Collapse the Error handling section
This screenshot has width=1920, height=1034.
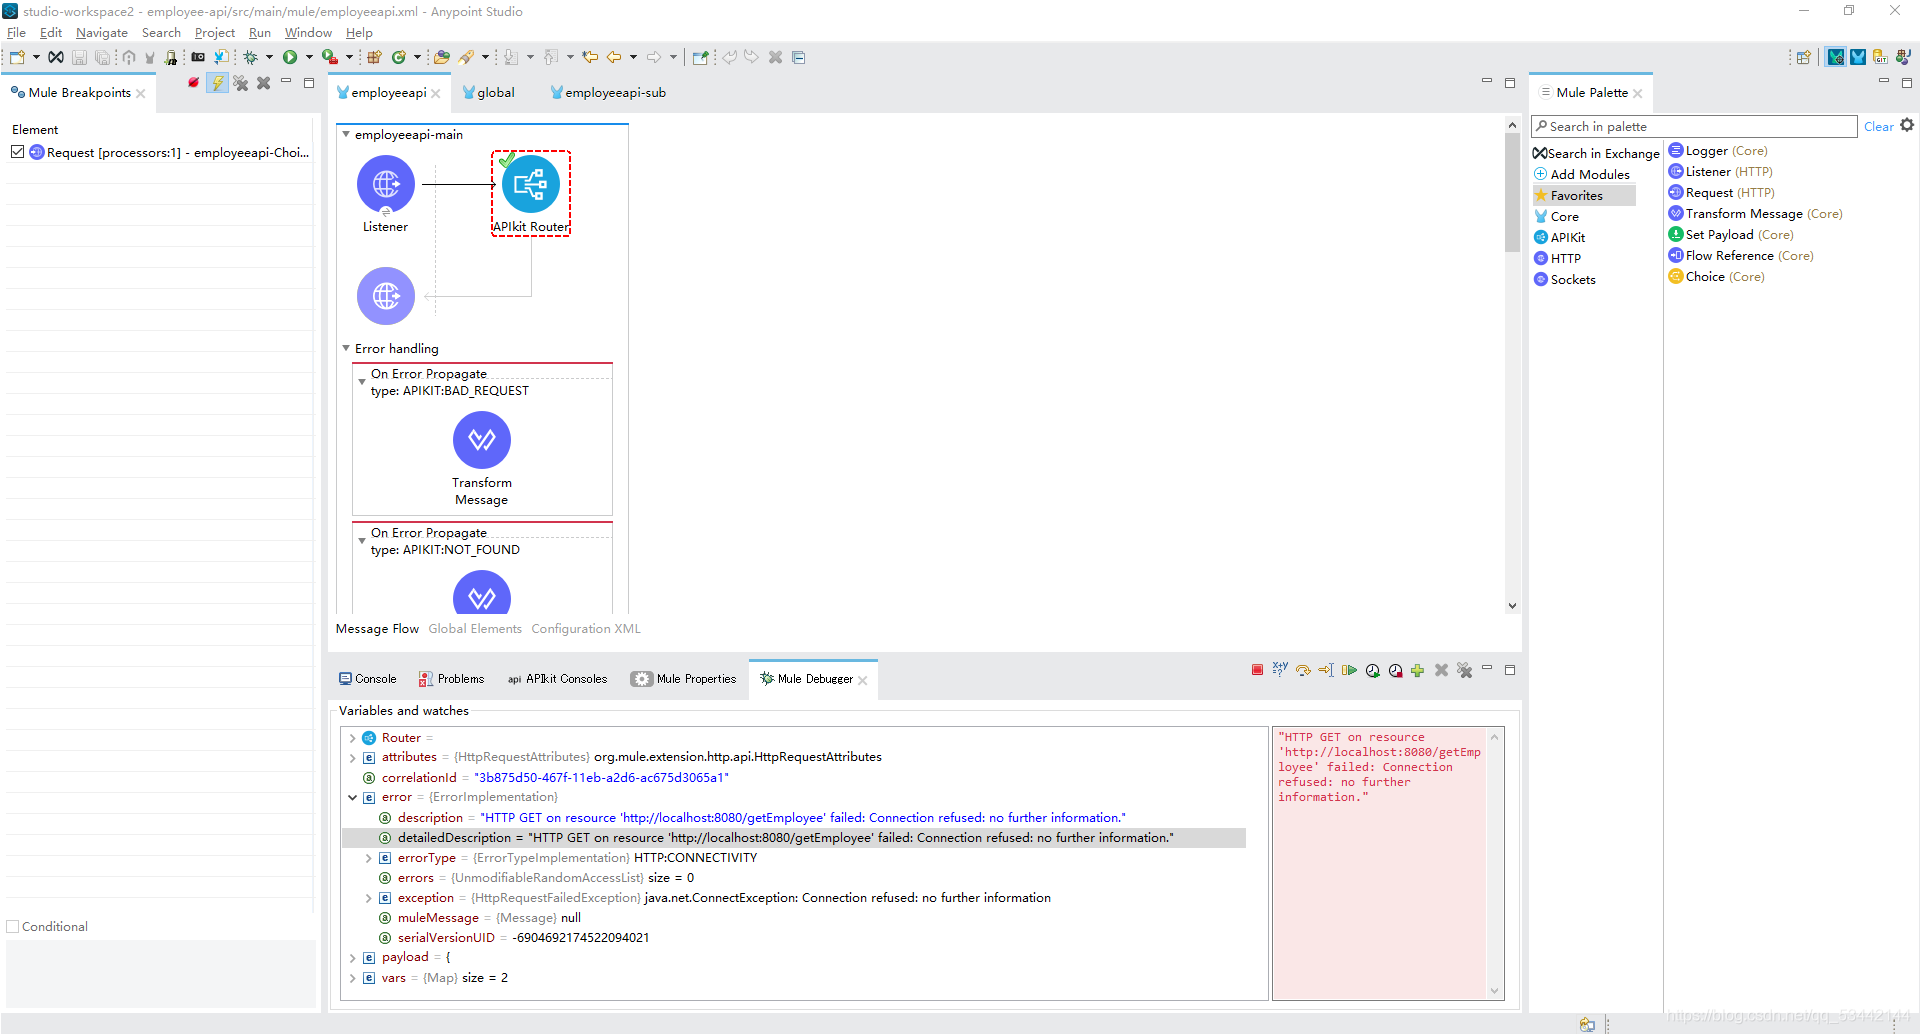pos(346,348)
